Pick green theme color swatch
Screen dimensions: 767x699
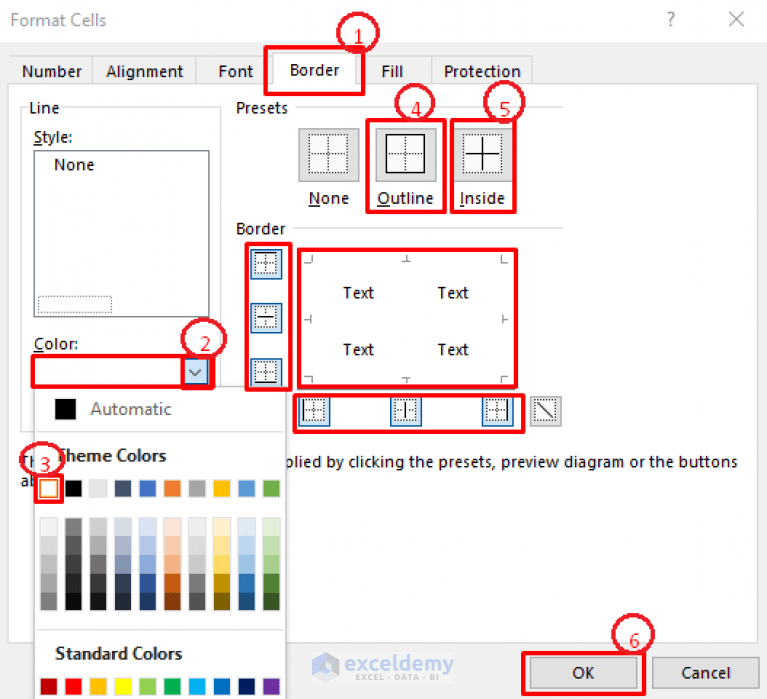coord(271,488)
